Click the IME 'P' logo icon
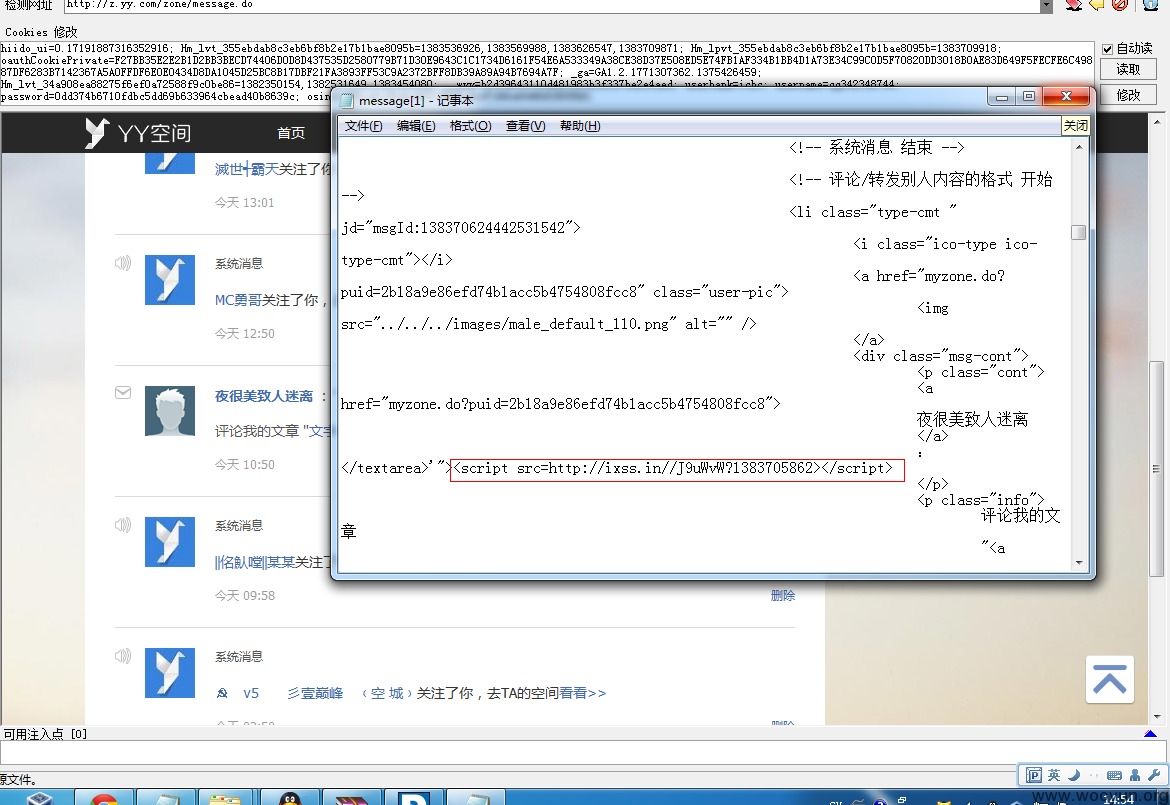The height and width of the screenshot is (805, 1170). click(1033, 775)
